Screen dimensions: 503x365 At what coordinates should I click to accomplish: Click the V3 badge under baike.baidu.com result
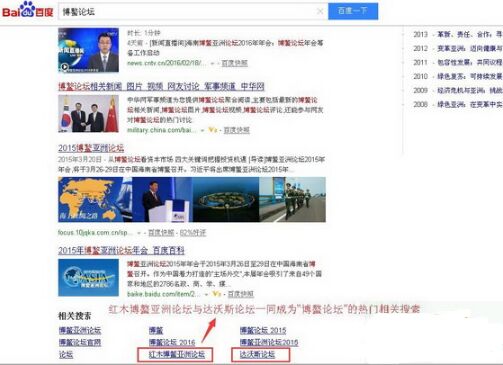[217, 294]
